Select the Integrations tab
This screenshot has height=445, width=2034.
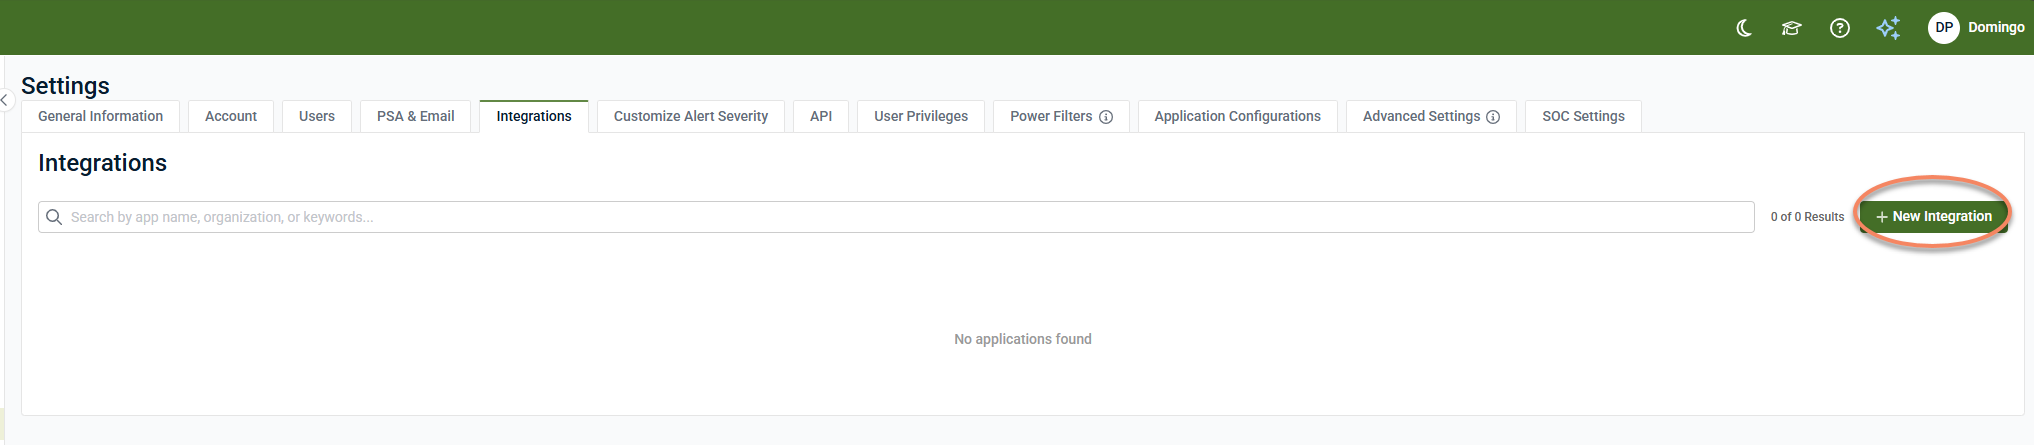click(534, 116)
